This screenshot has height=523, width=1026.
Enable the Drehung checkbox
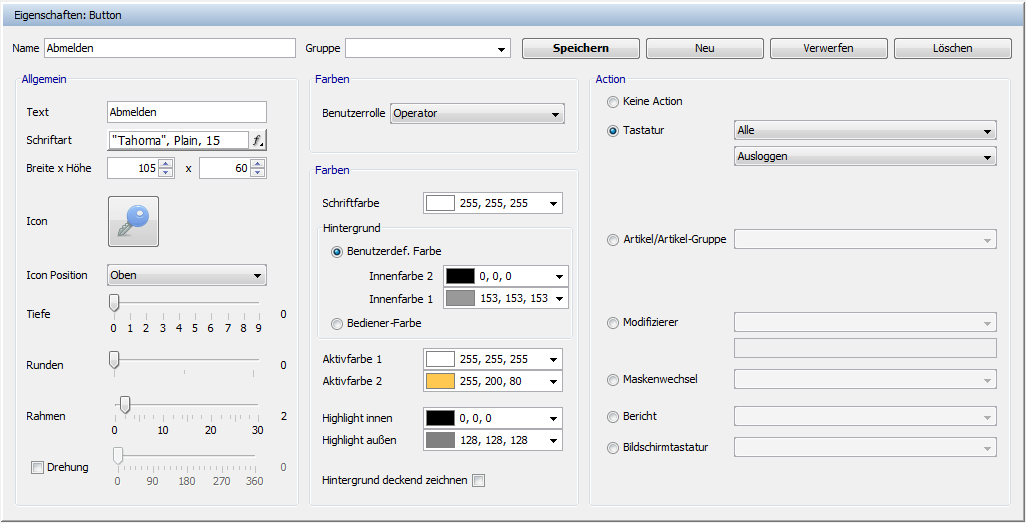37,467
